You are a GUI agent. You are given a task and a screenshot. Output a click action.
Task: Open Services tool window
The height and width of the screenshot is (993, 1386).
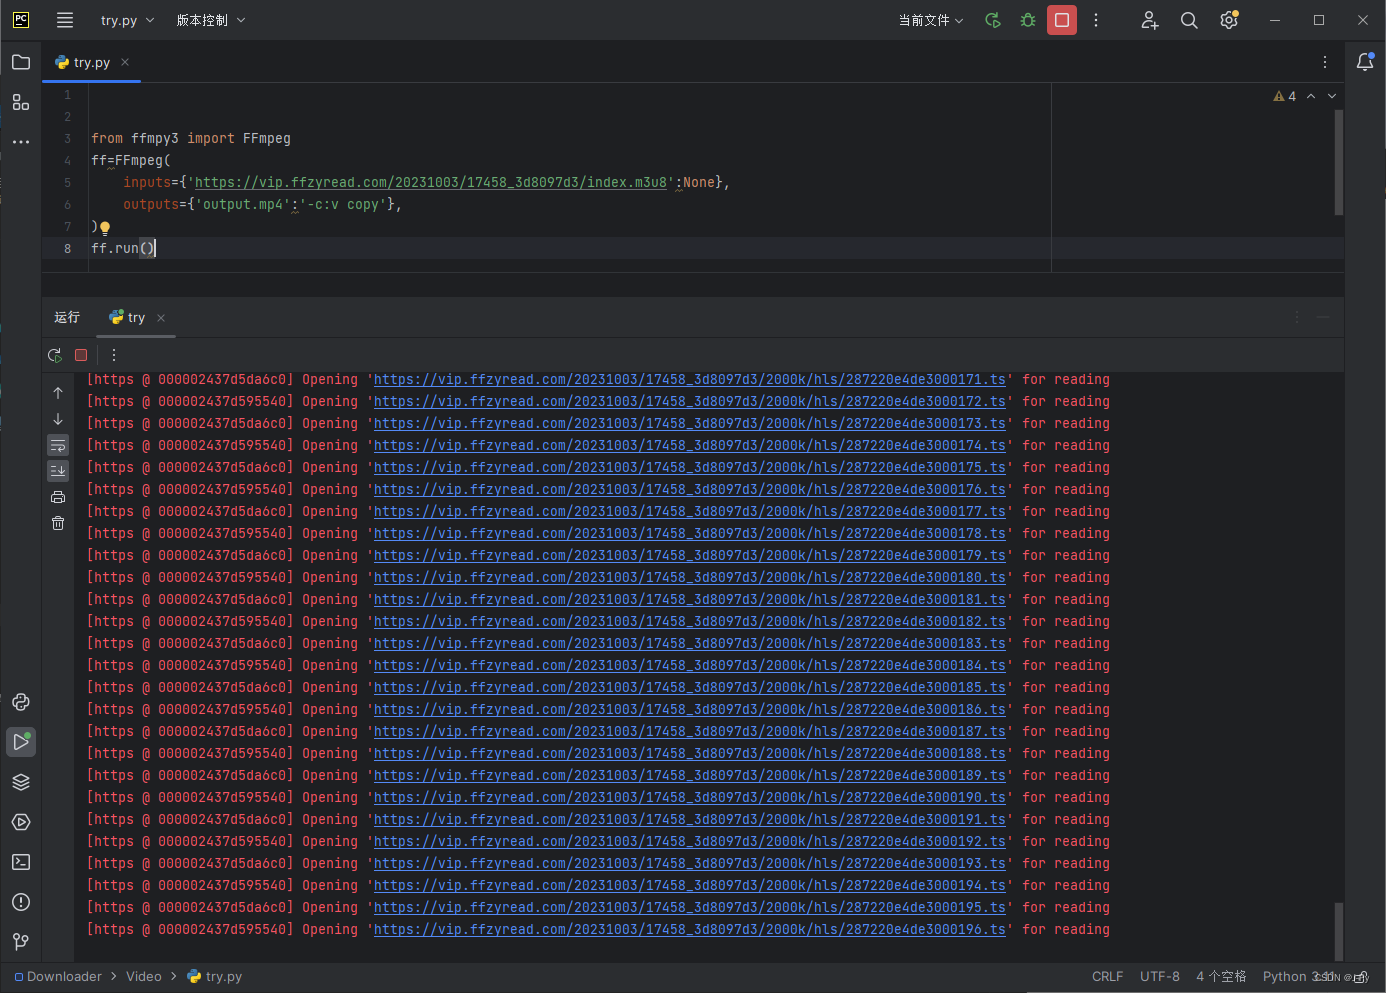pyautogui.click(x=21, y=822)
